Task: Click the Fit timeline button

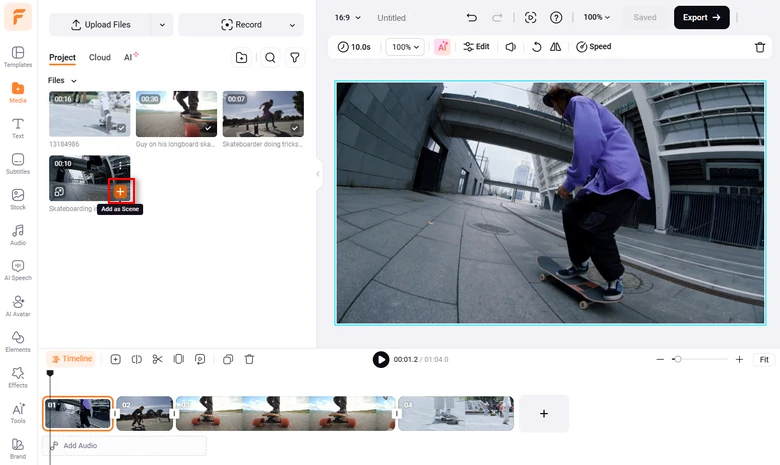Action: click(x=764, y=360)
